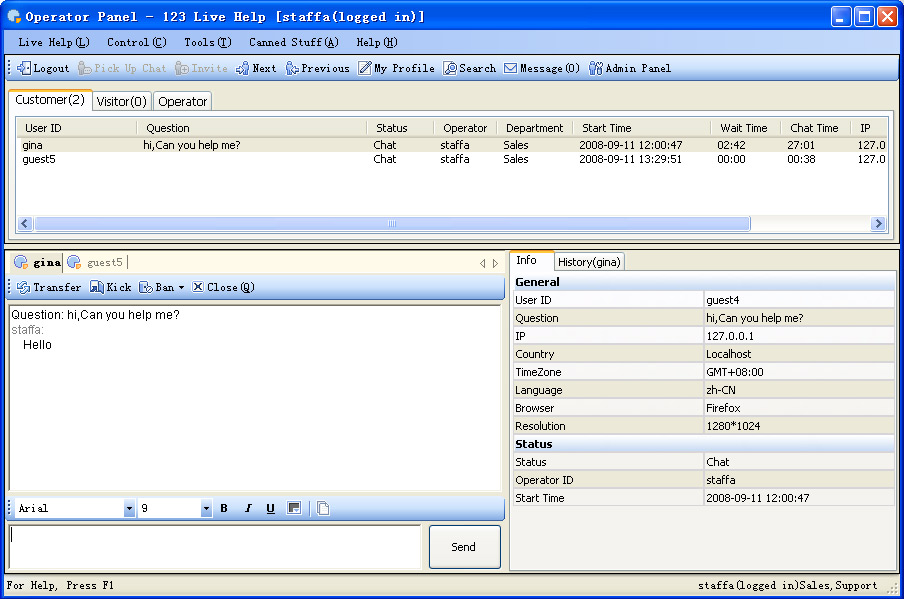904x599 pixels.
Task: Send the chat message
Action: (x=464, y=547)
